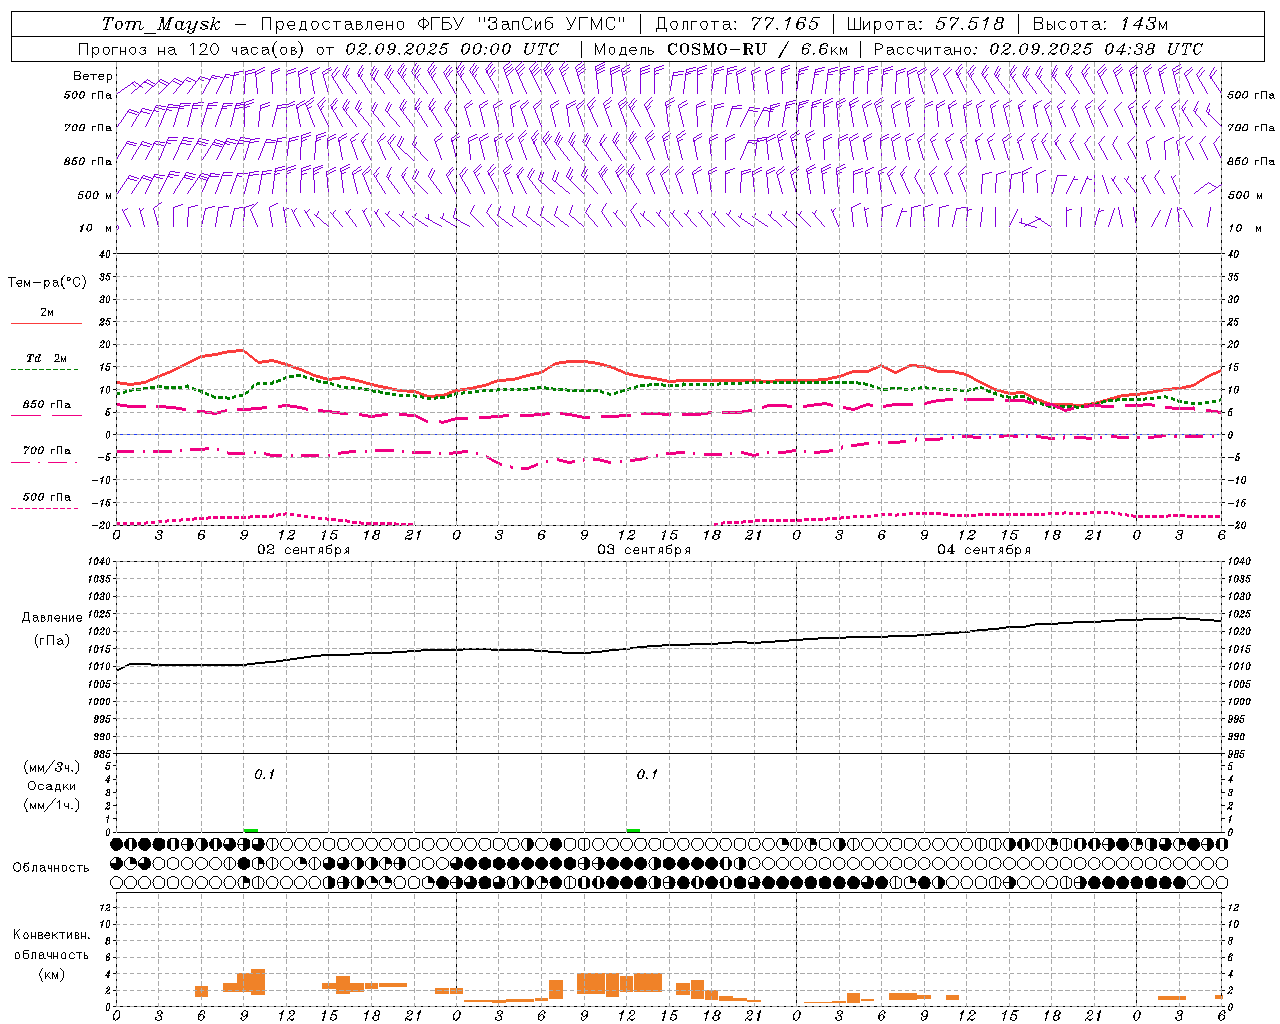Select the model name COSMO-RU / 6.6км
Viewport: 1280px width, 1024px height.
point(758,49)
